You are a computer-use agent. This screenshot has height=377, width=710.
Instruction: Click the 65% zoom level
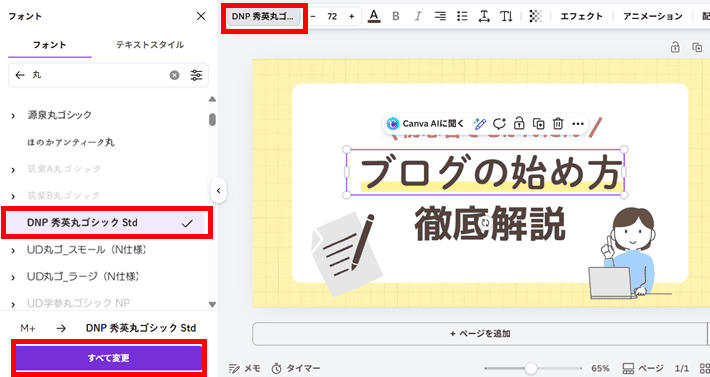[600, 368]
